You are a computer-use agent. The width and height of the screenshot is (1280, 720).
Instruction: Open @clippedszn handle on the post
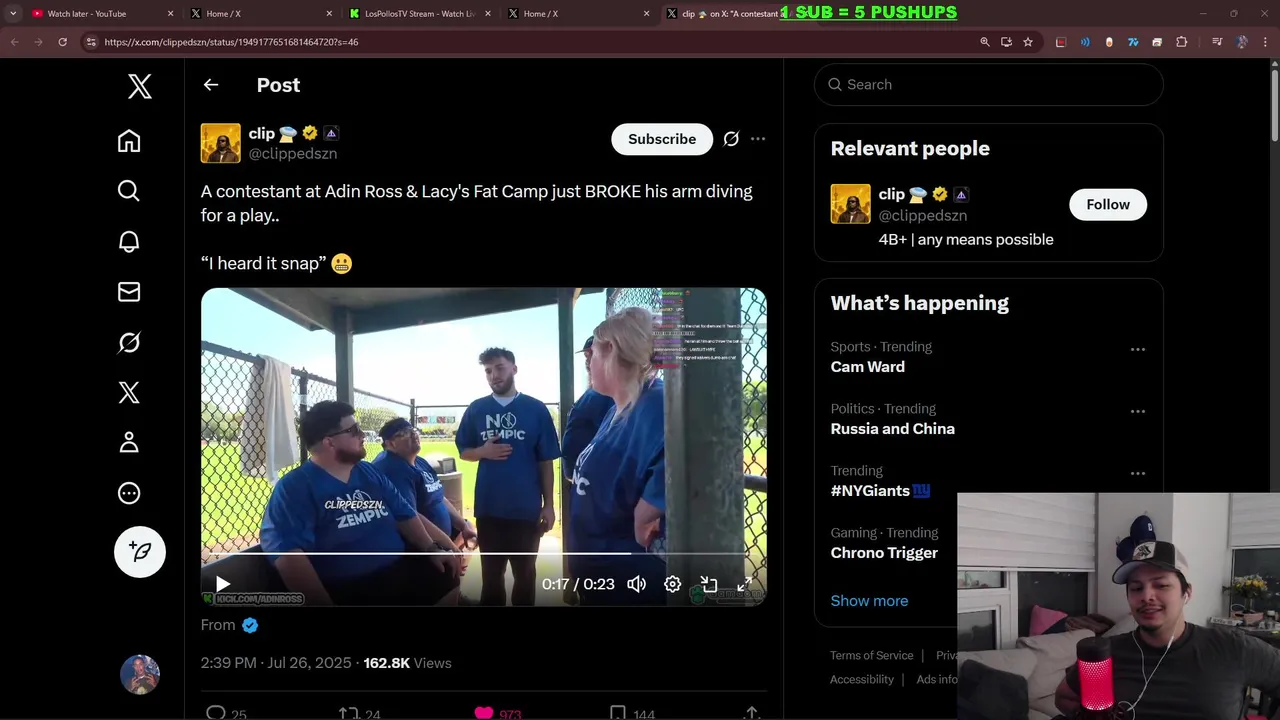coord(292,154)
